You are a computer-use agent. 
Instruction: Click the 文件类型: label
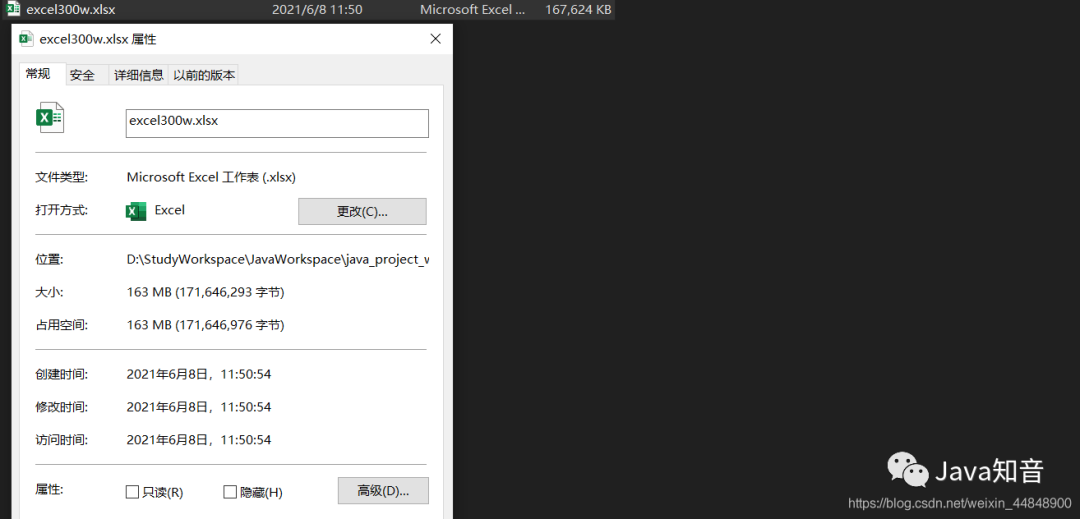61,177
